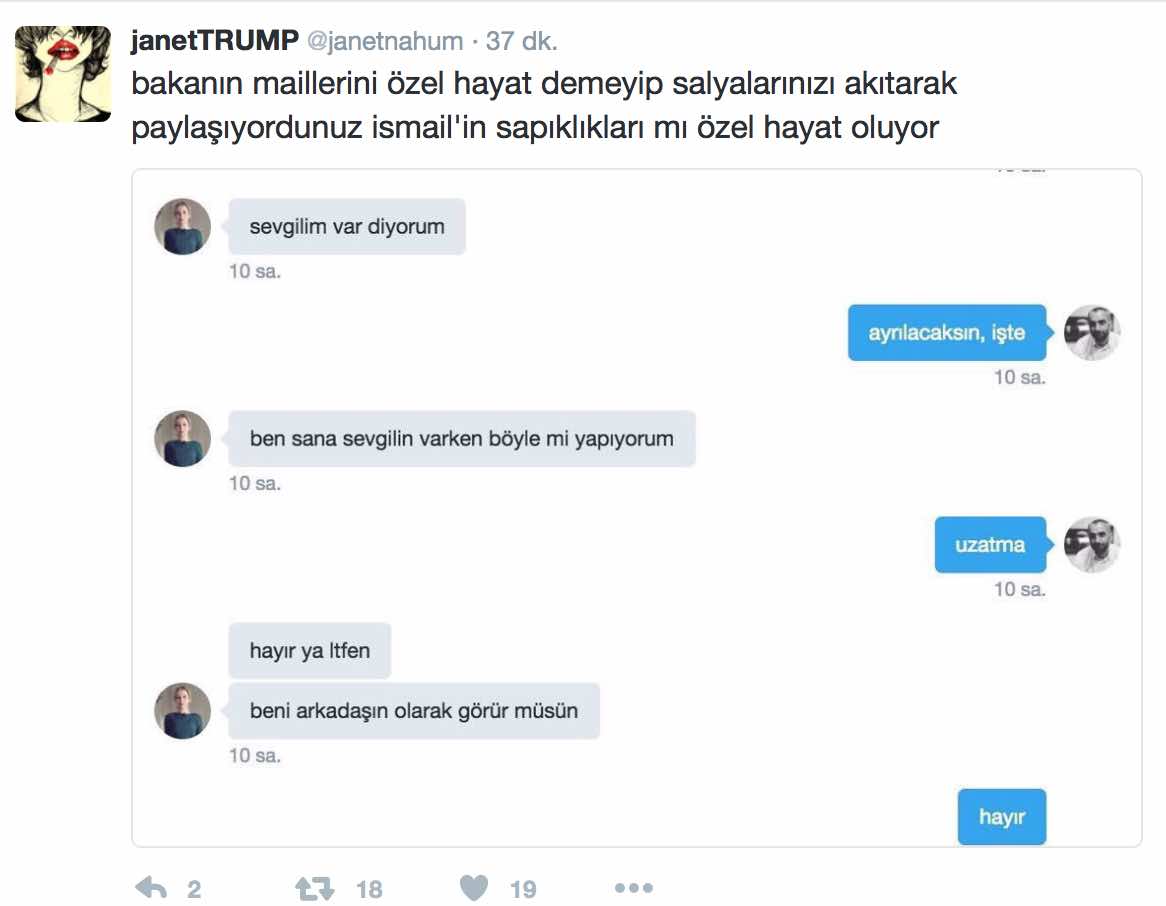Image resolution: width=1166 pixels, height=906 pixels.
Task: Click the blue 'hayır' message bubble
Action: click(1002, 817)
